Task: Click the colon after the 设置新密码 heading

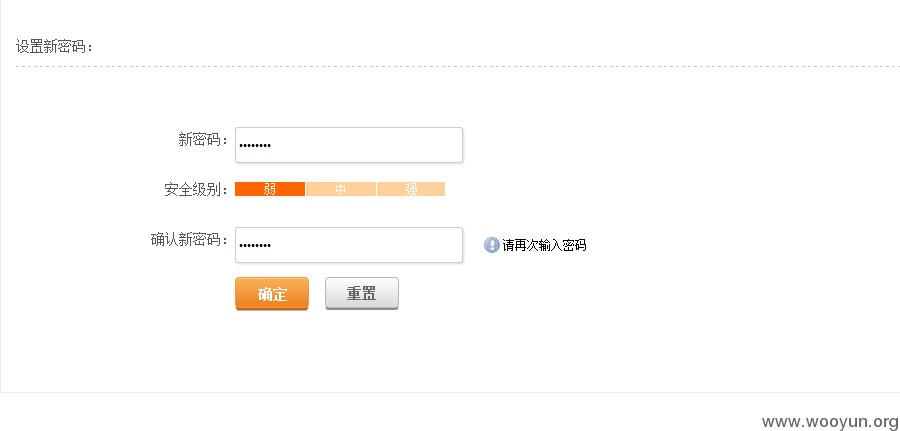Action: click(x=91, y=48)
